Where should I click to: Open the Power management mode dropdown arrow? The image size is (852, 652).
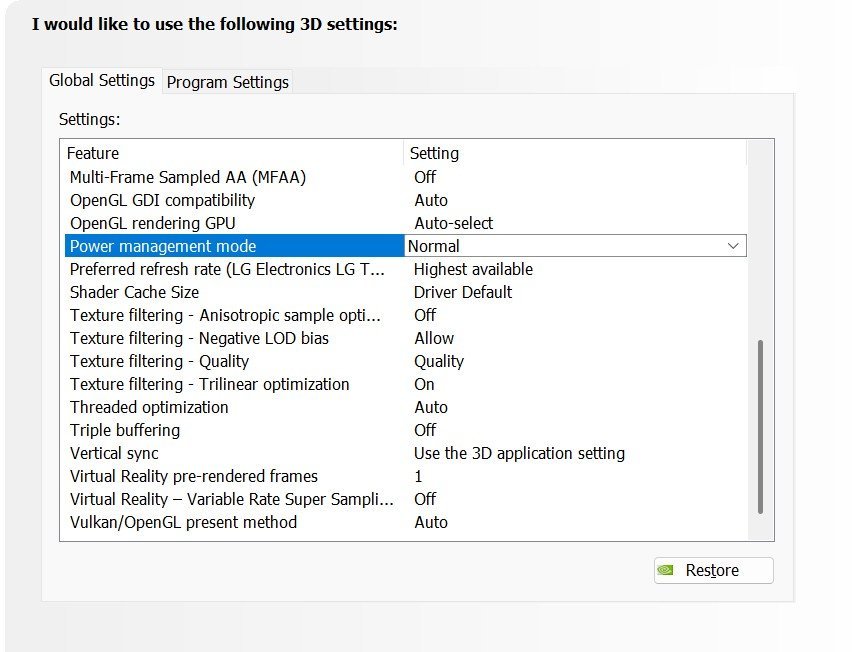(733, 246)
